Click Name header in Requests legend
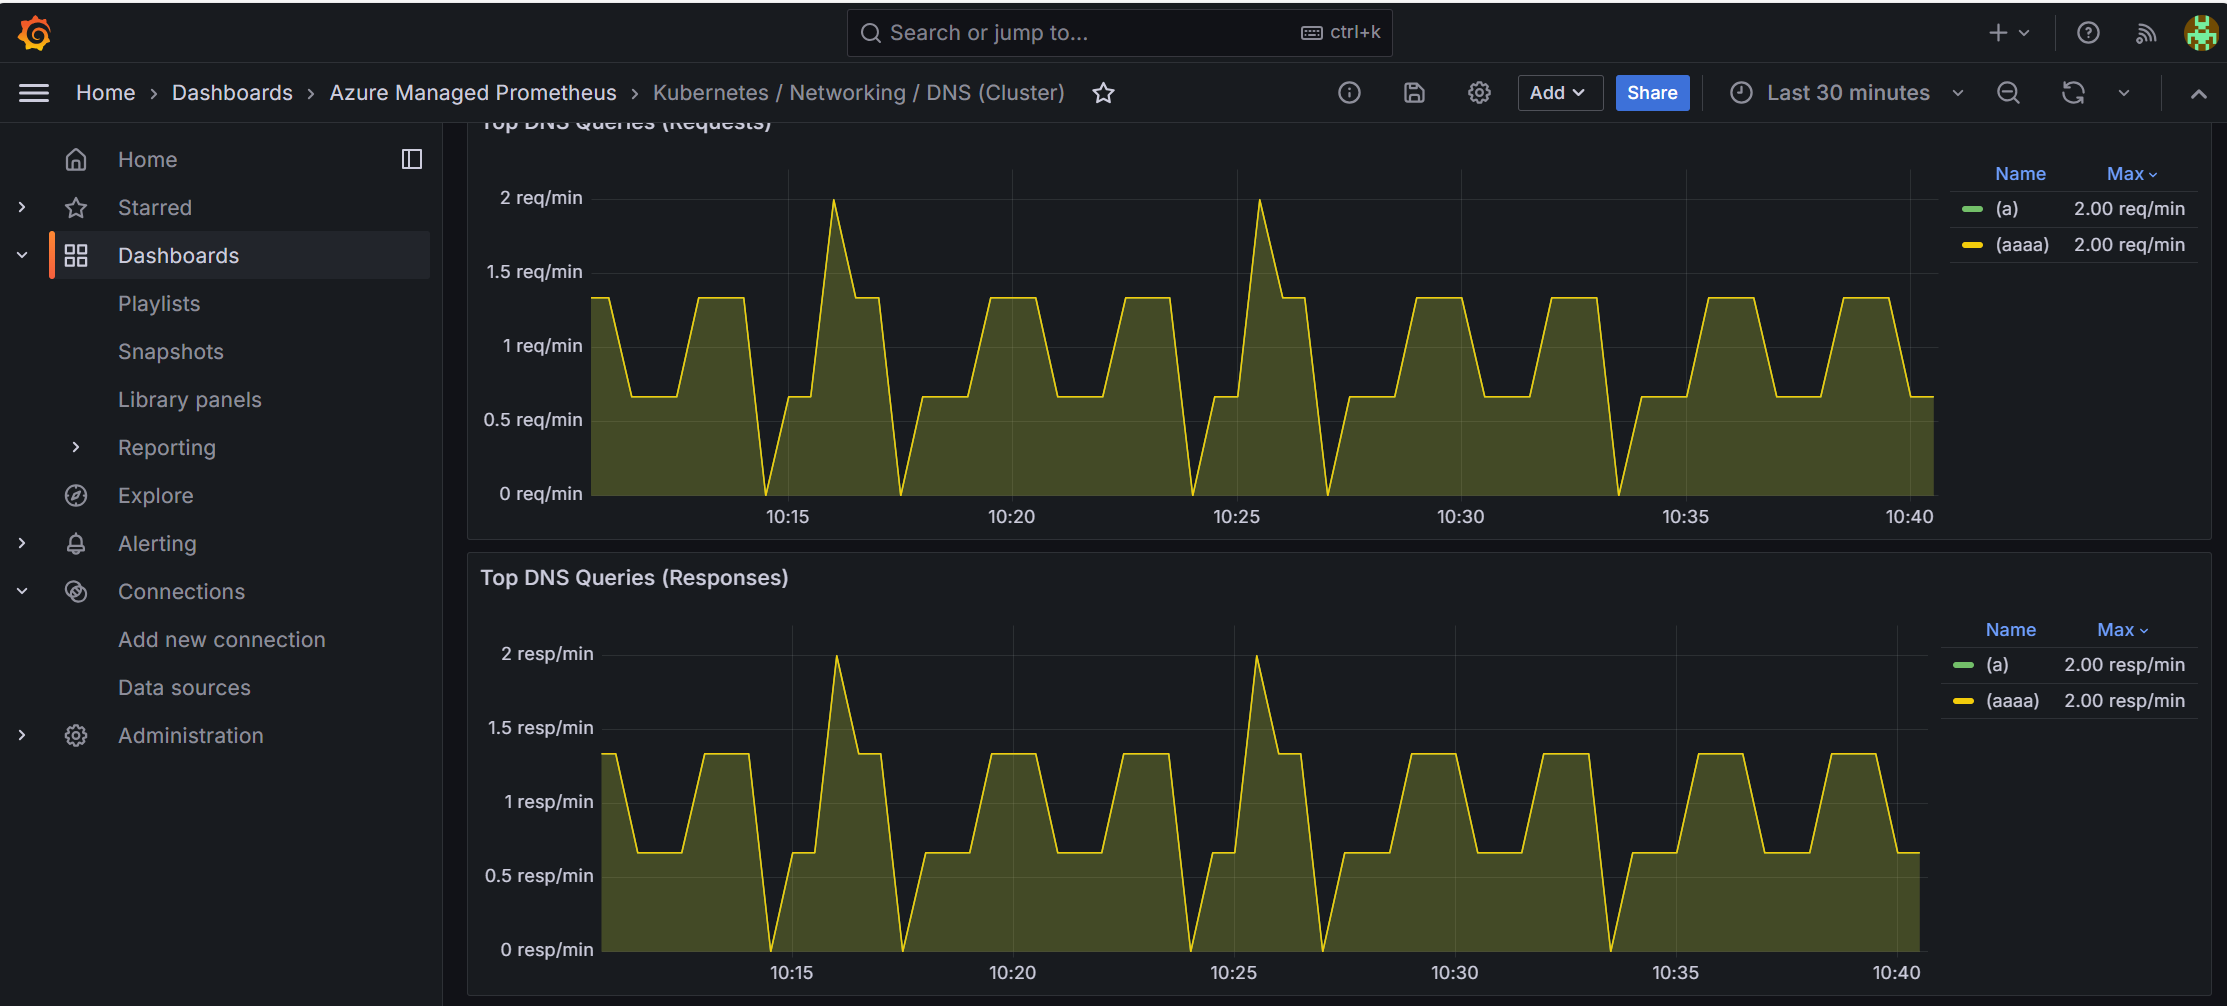 point(2020,173)
